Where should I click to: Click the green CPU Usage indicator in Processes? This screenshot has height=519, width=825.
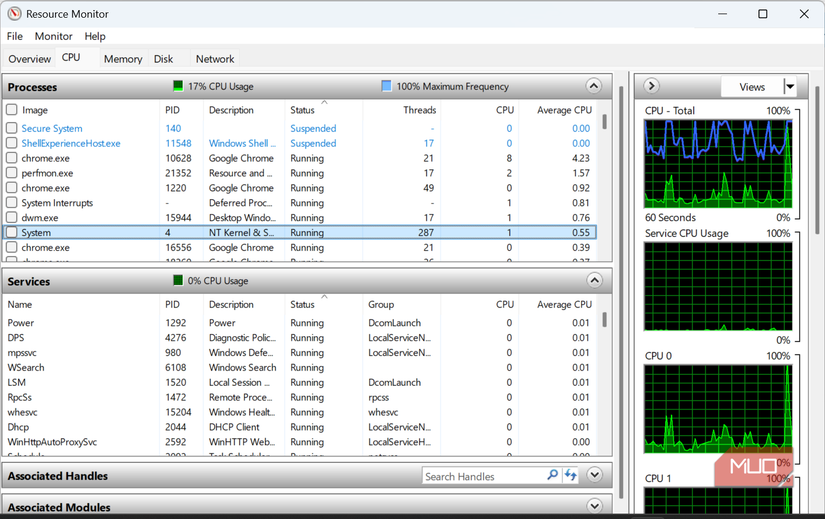[x=178, y=86]
